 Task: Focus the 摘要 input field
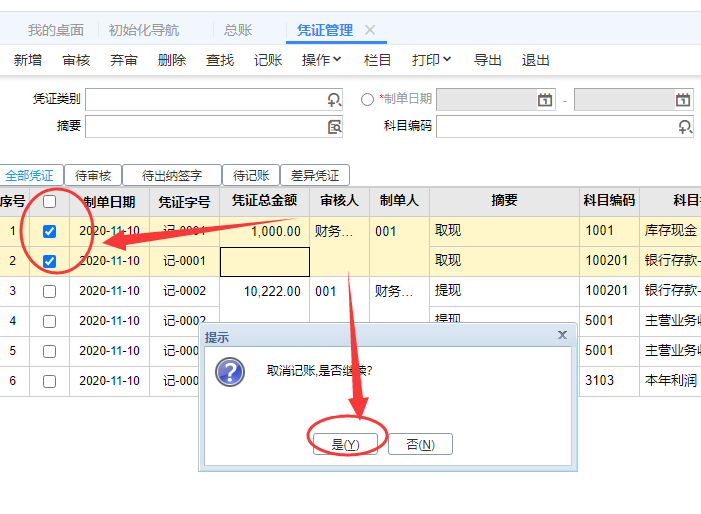pyautogui.click(x=214, y=127)
